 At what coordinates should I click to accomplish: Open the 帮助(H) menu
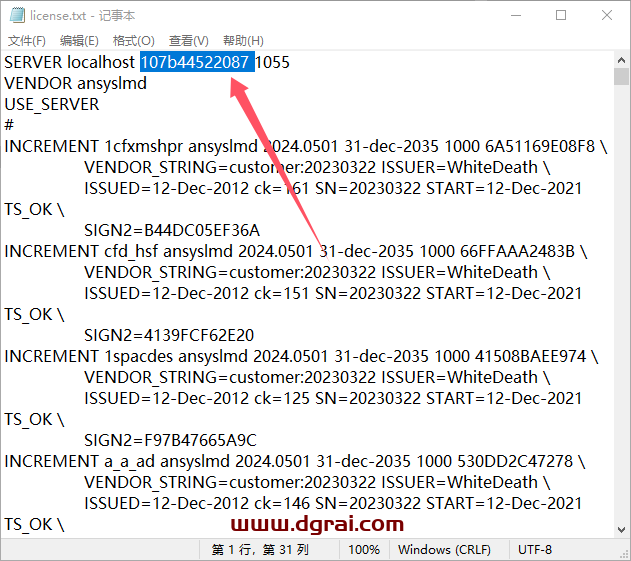243,41
